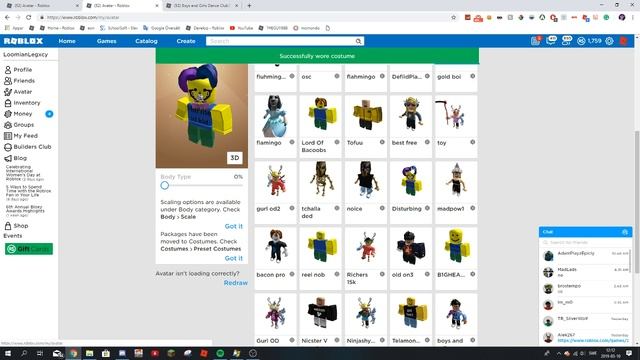Open the notifications icon in the header
Screen dimensions: 640x360
[536, 40]
